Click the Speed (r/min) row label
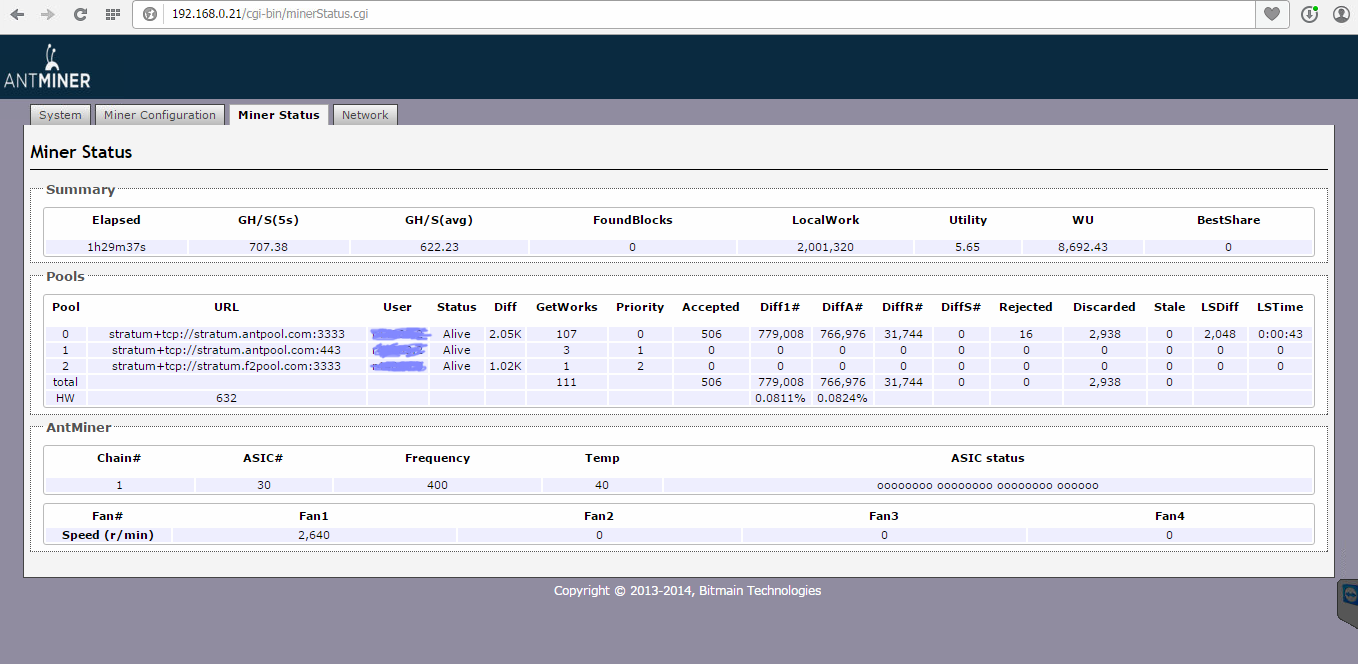The image size is (1358, 664). coord(108,535)
